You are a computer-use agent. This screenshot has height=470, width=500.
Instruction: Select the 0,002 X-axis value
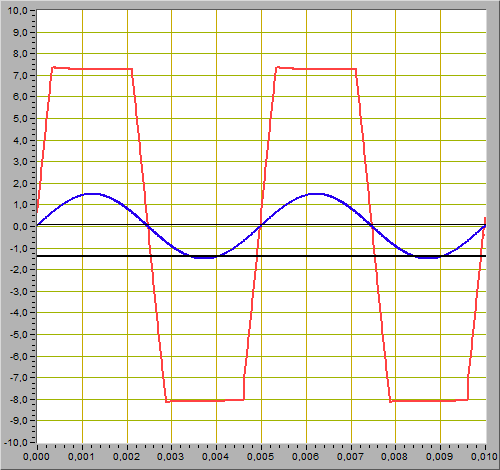[x=127, y=457]
